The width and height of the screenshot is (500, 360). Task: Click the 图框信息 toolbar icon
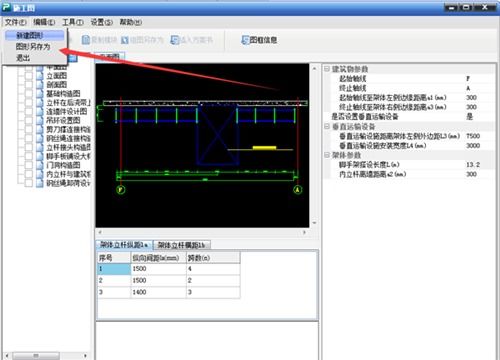246,40
